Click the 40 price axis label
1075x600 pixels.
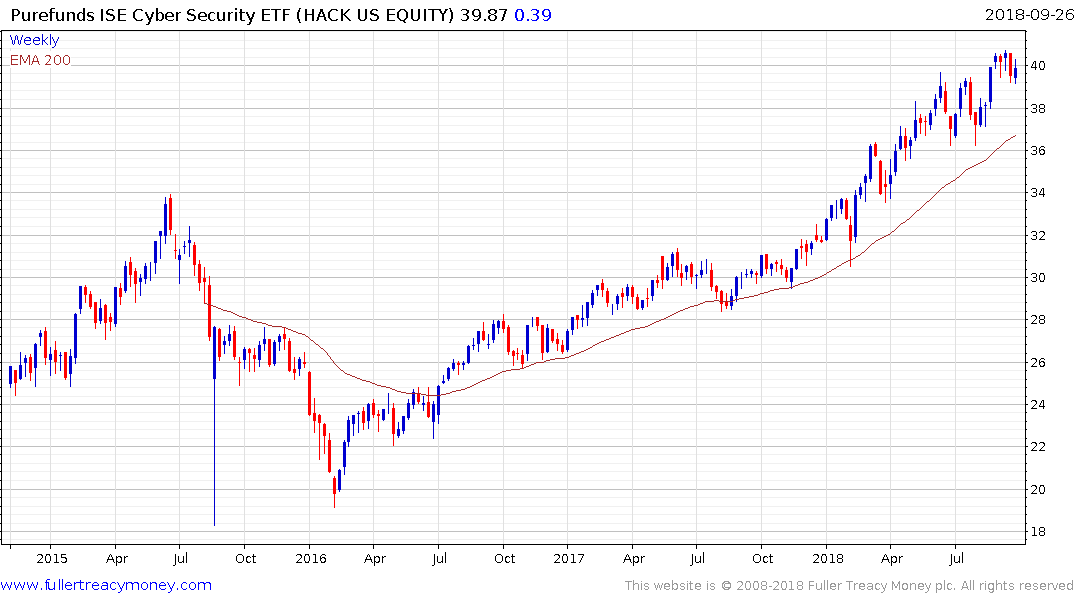1037,66
